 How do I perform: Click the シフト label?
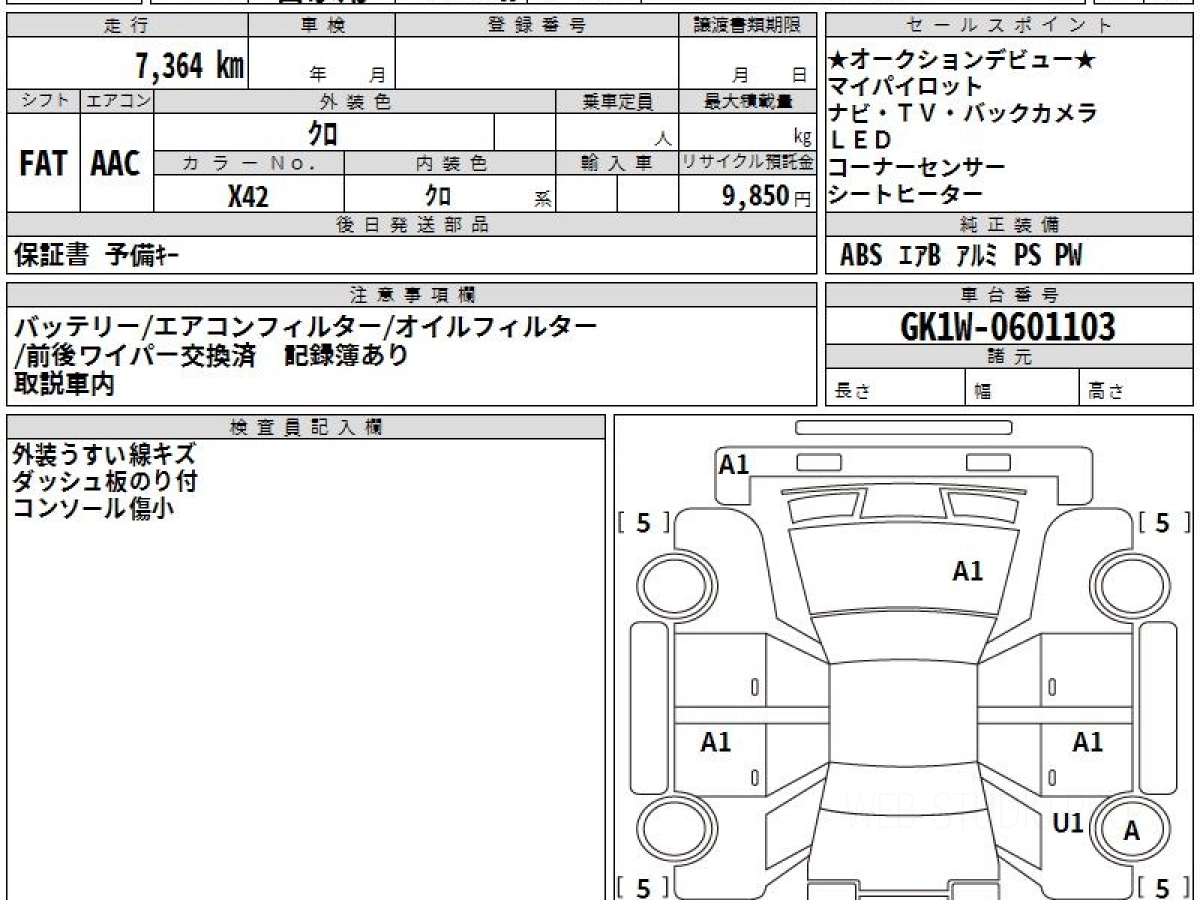tap(43, 101)
